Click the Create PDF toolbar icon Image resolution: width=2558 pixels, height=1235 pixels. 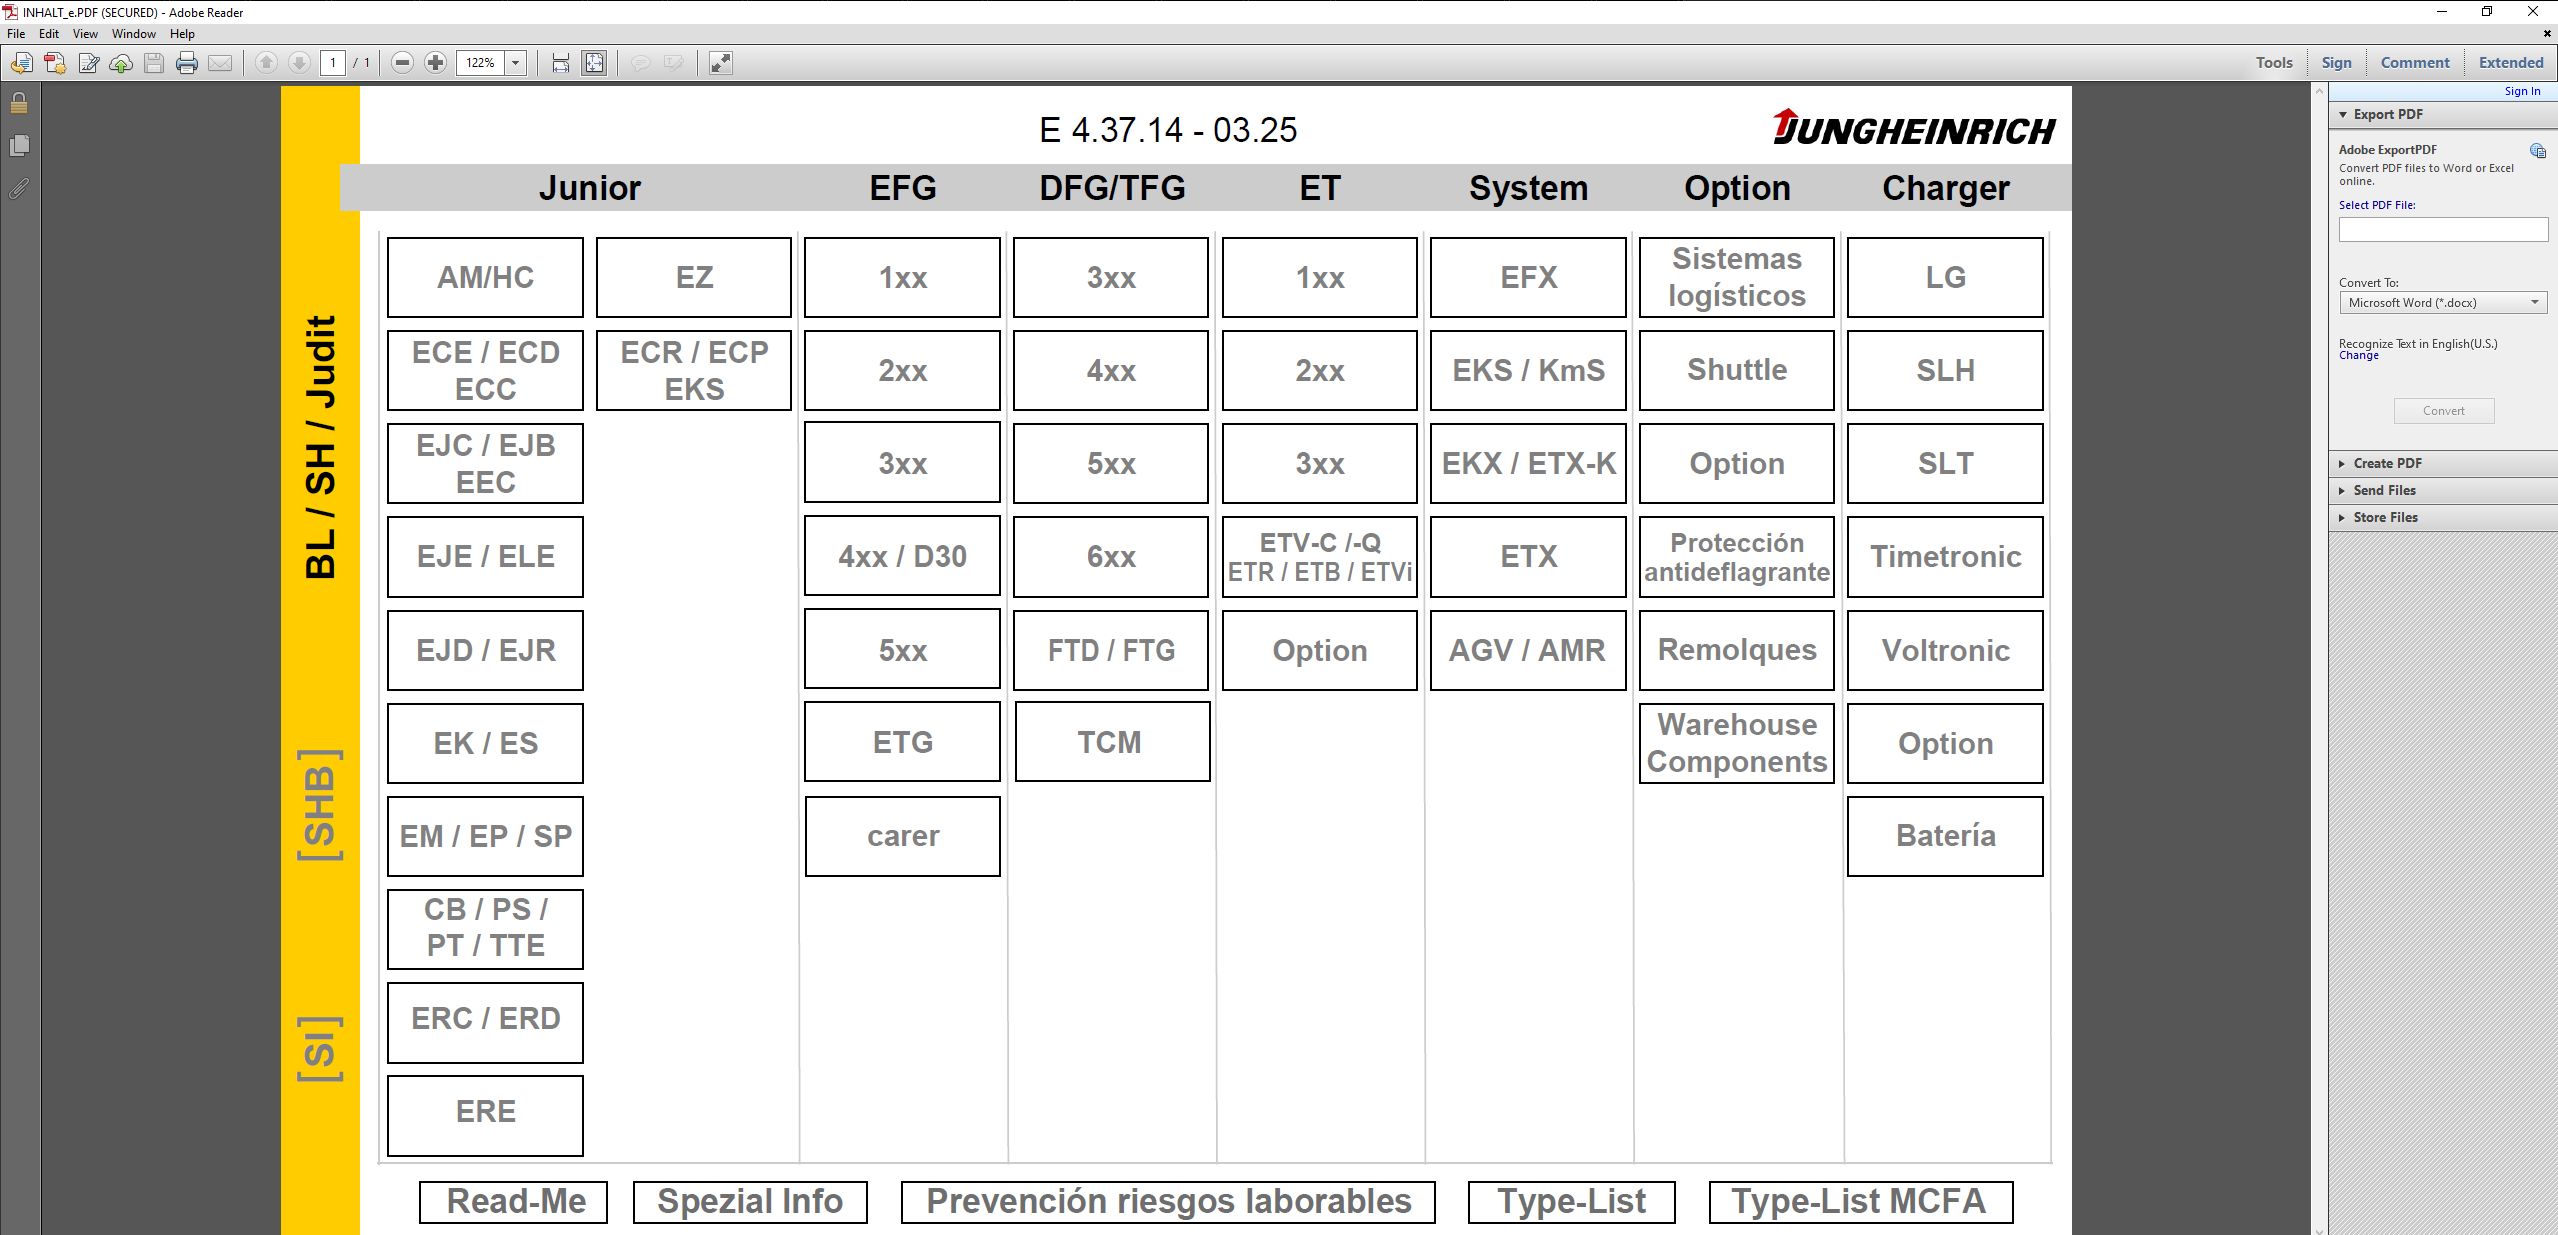click(55, 63)
